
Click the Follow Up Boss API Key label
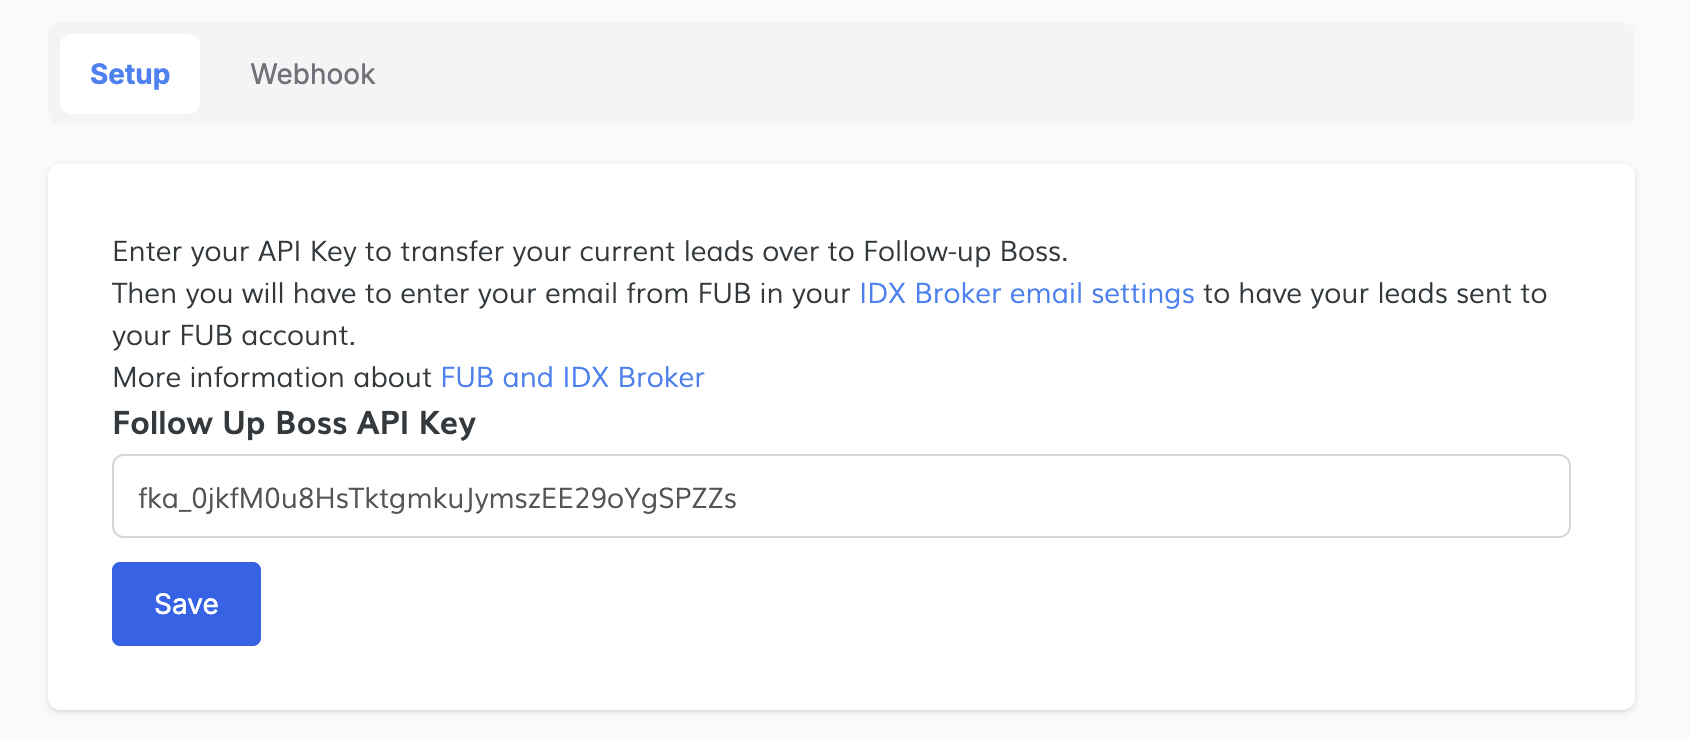(294, 423)
